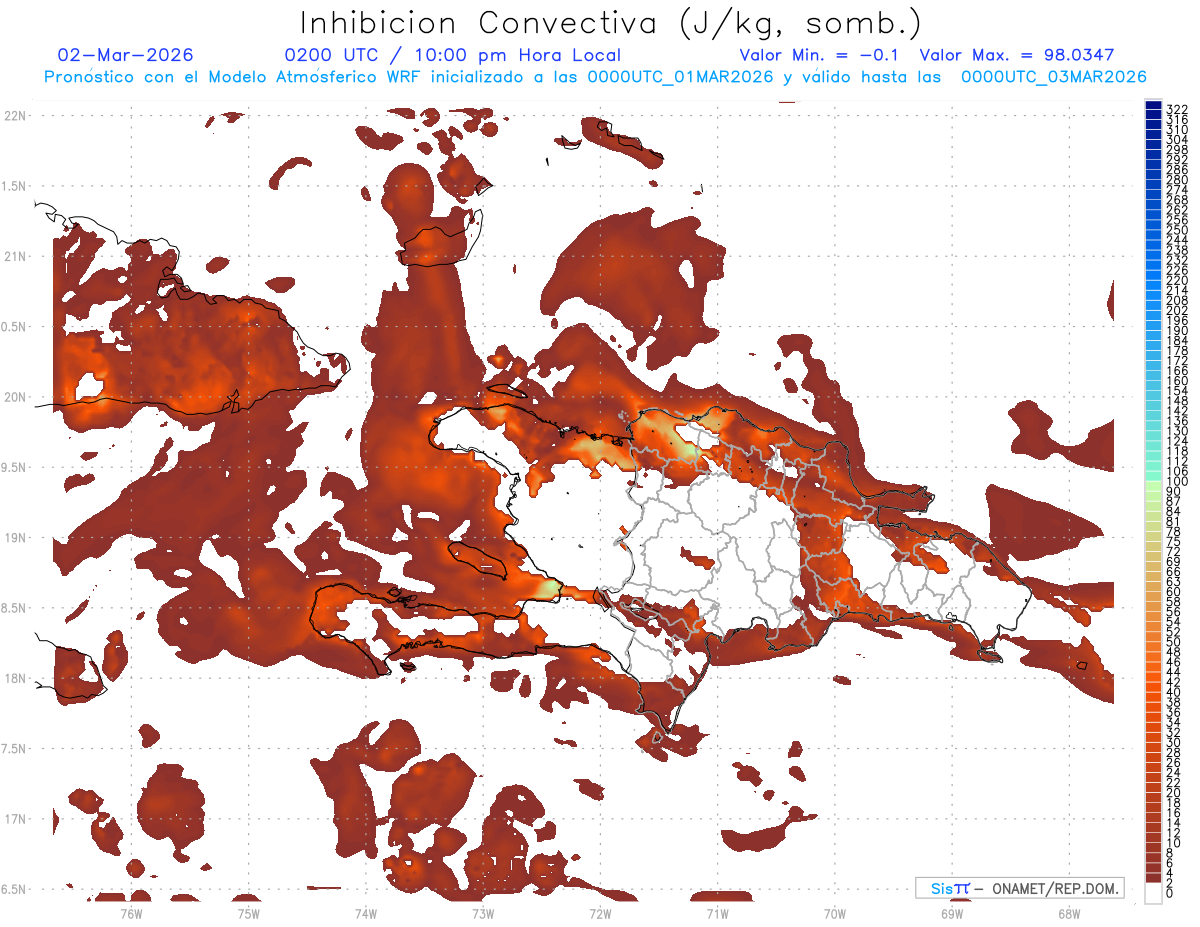Click the '40' value on the color scale
Screen dimensions: 1200x927
point(1174,692)
